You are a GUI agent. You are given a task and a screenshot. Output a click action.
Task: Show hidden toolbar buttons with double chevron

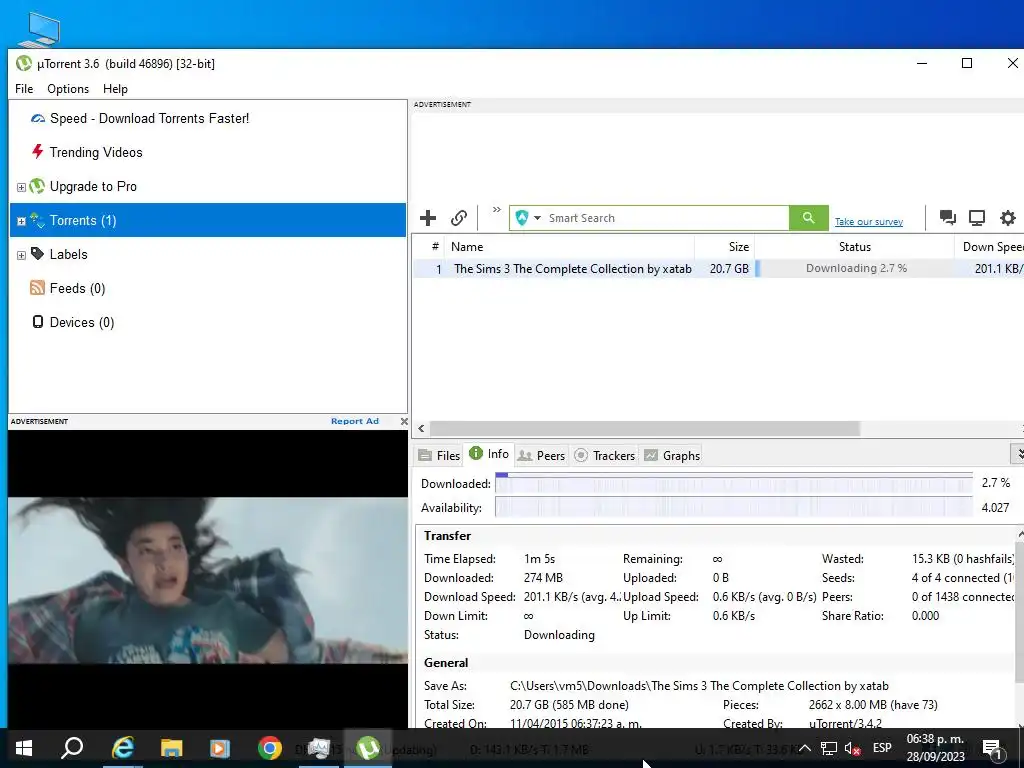point(496,210)
